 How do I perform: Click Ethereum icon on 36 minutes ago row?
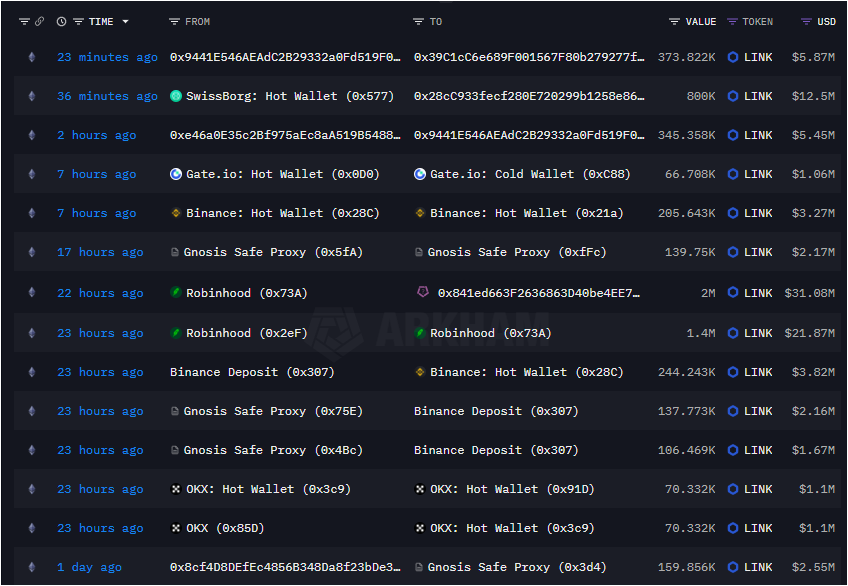[32, 96]
